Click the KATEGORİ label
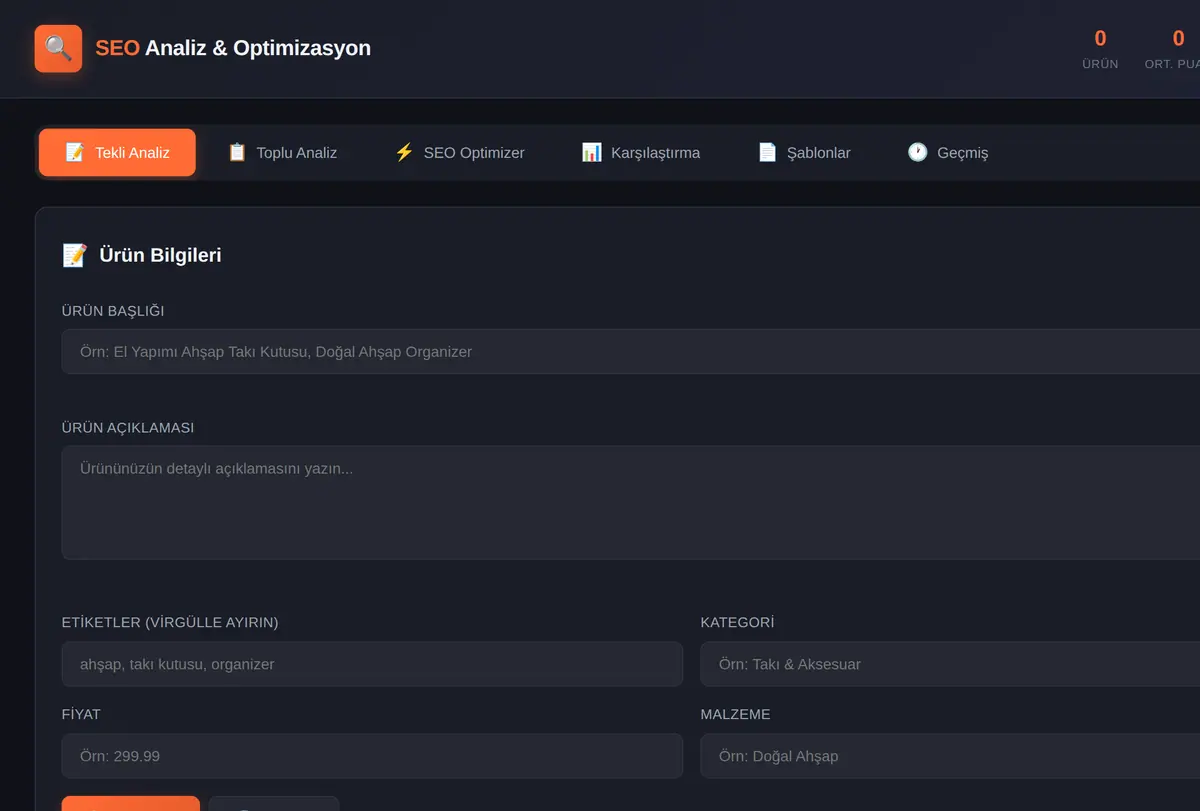Viewport: 1200px width, 811px height. click(738, 622)
